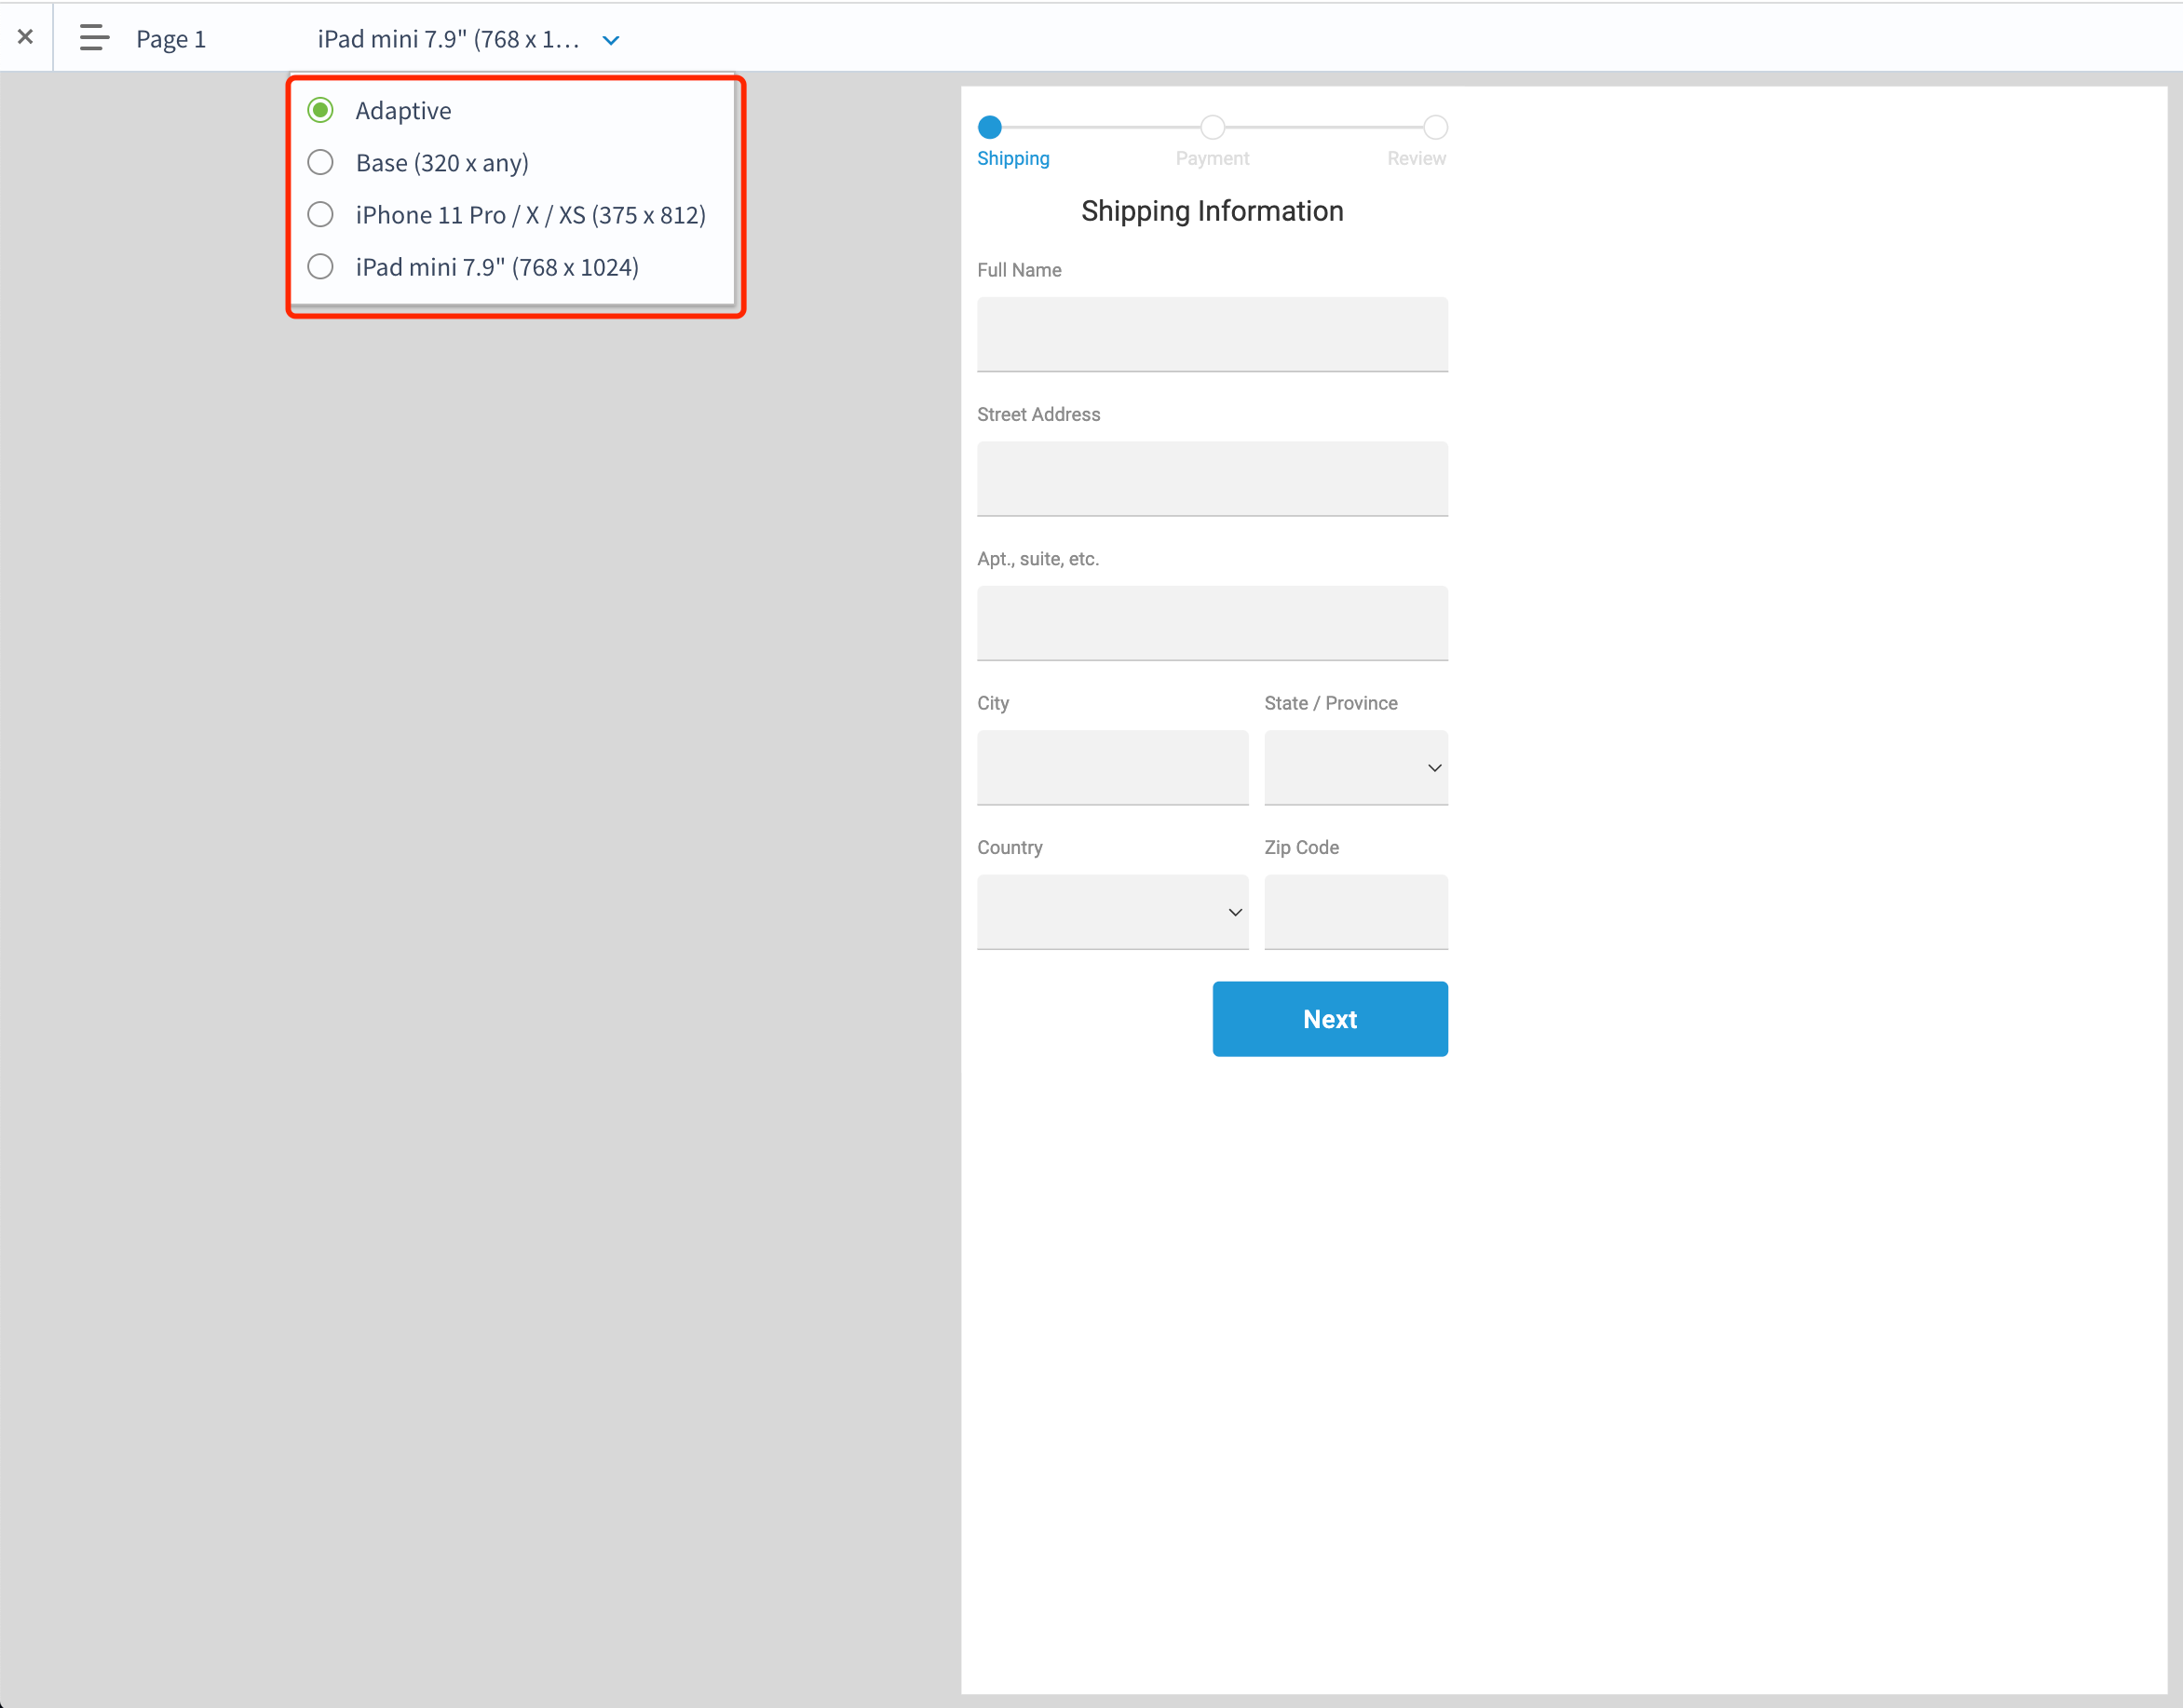2183x1708 pixels.
Task: Click the City input field
Action: 1112,767
